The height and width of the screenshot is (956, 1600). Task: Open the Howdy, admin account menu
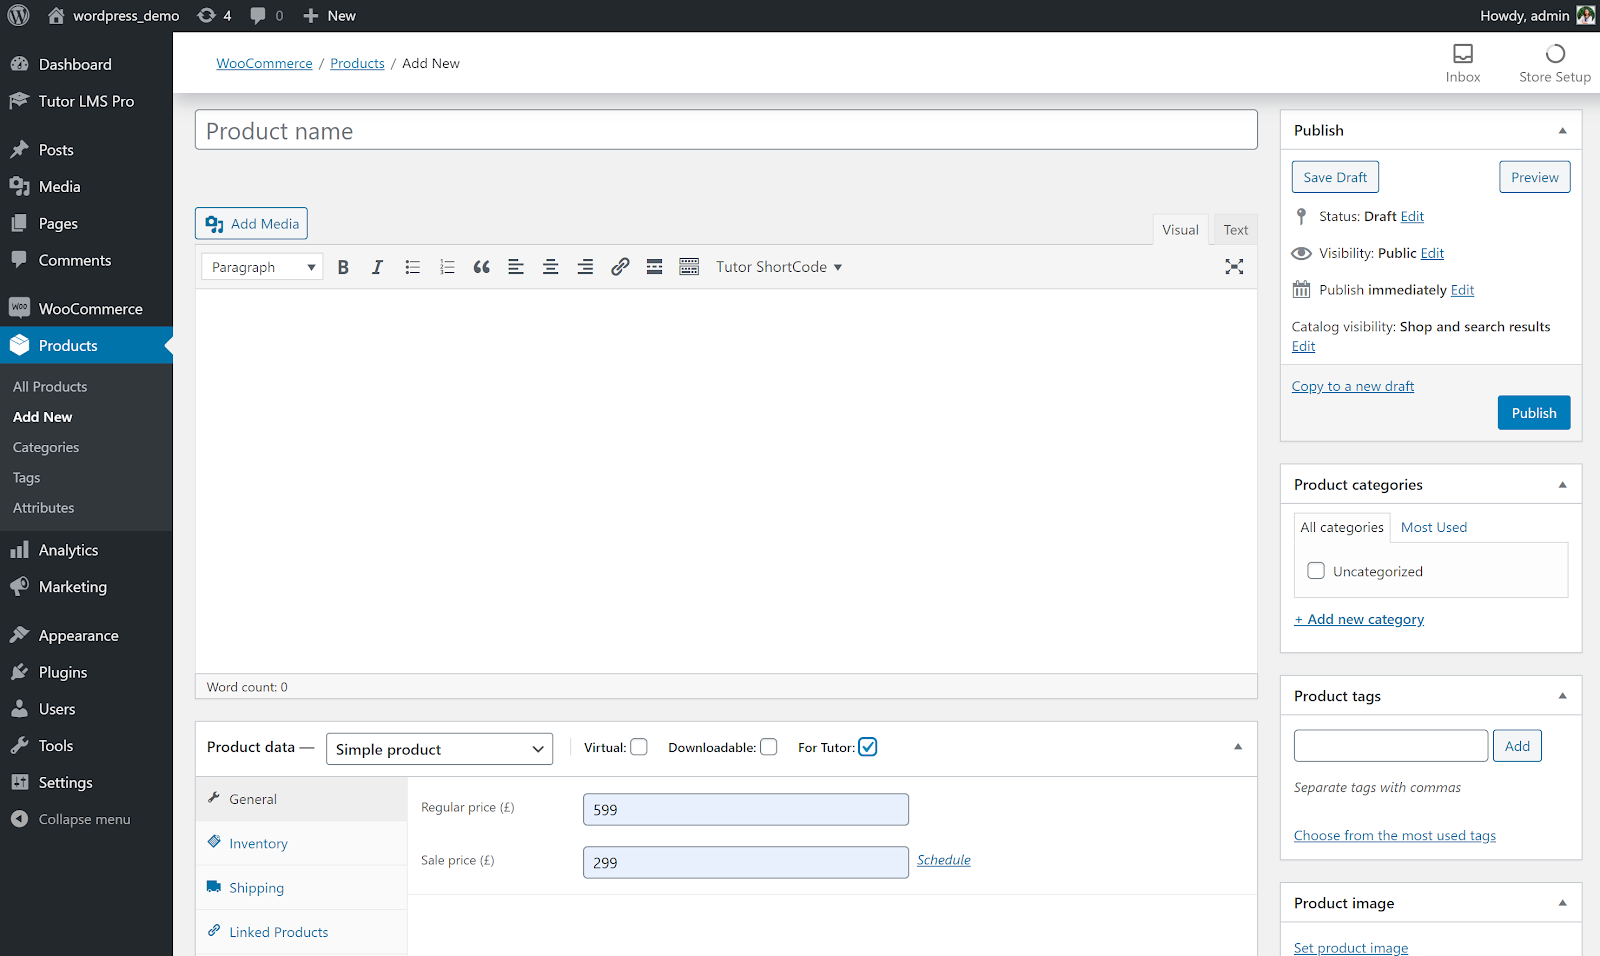click(x=1537, y=16)
